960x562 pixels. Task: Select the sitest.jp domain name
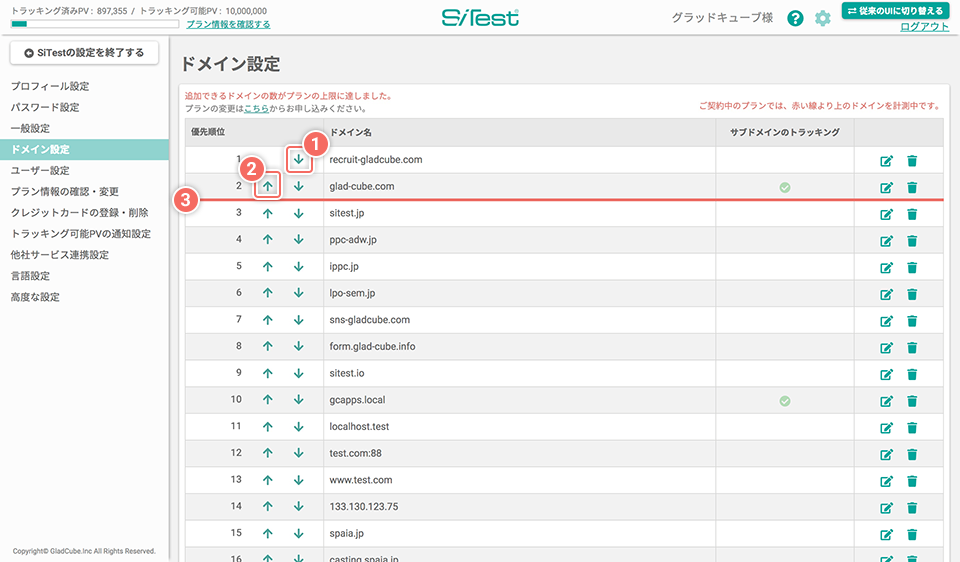coord(347,213)
